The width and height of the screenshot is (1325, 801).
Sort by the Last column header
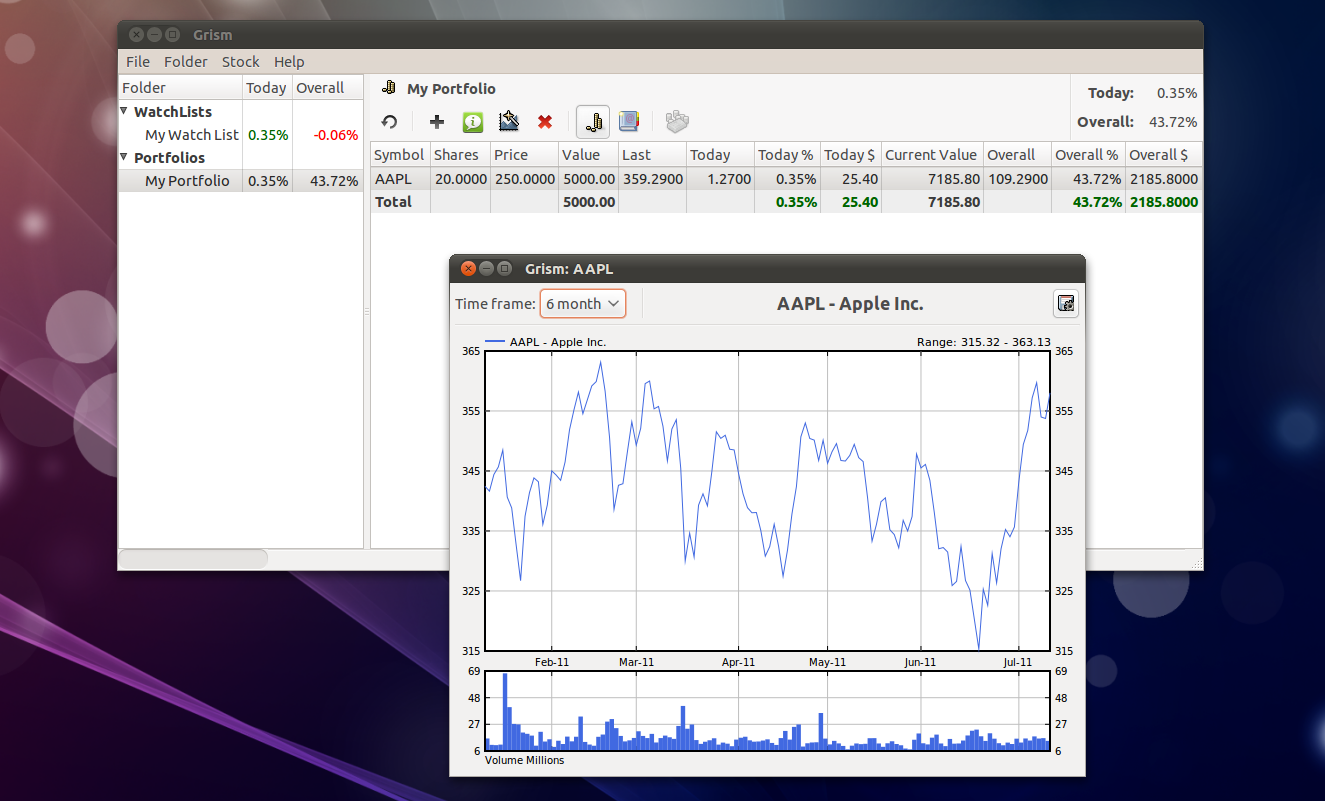652,155
